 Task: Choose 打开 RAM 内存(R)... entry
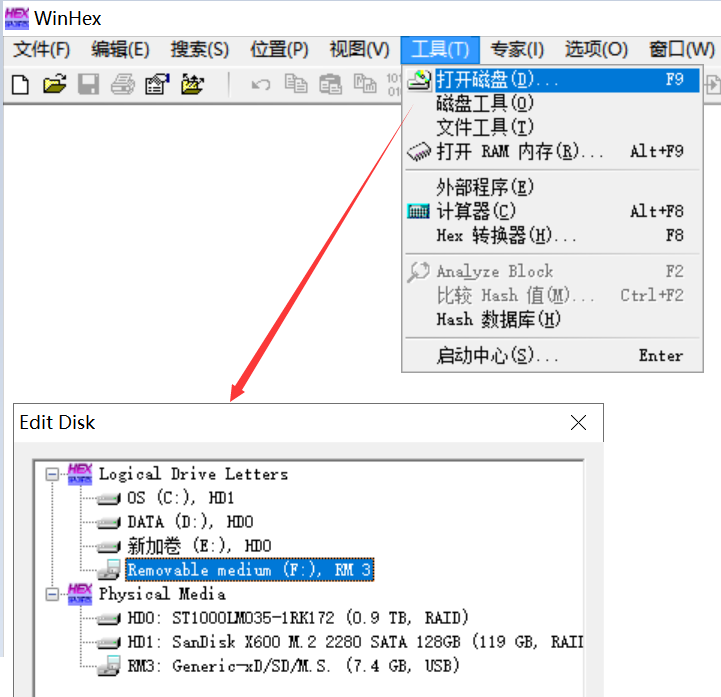pos(552,152)
